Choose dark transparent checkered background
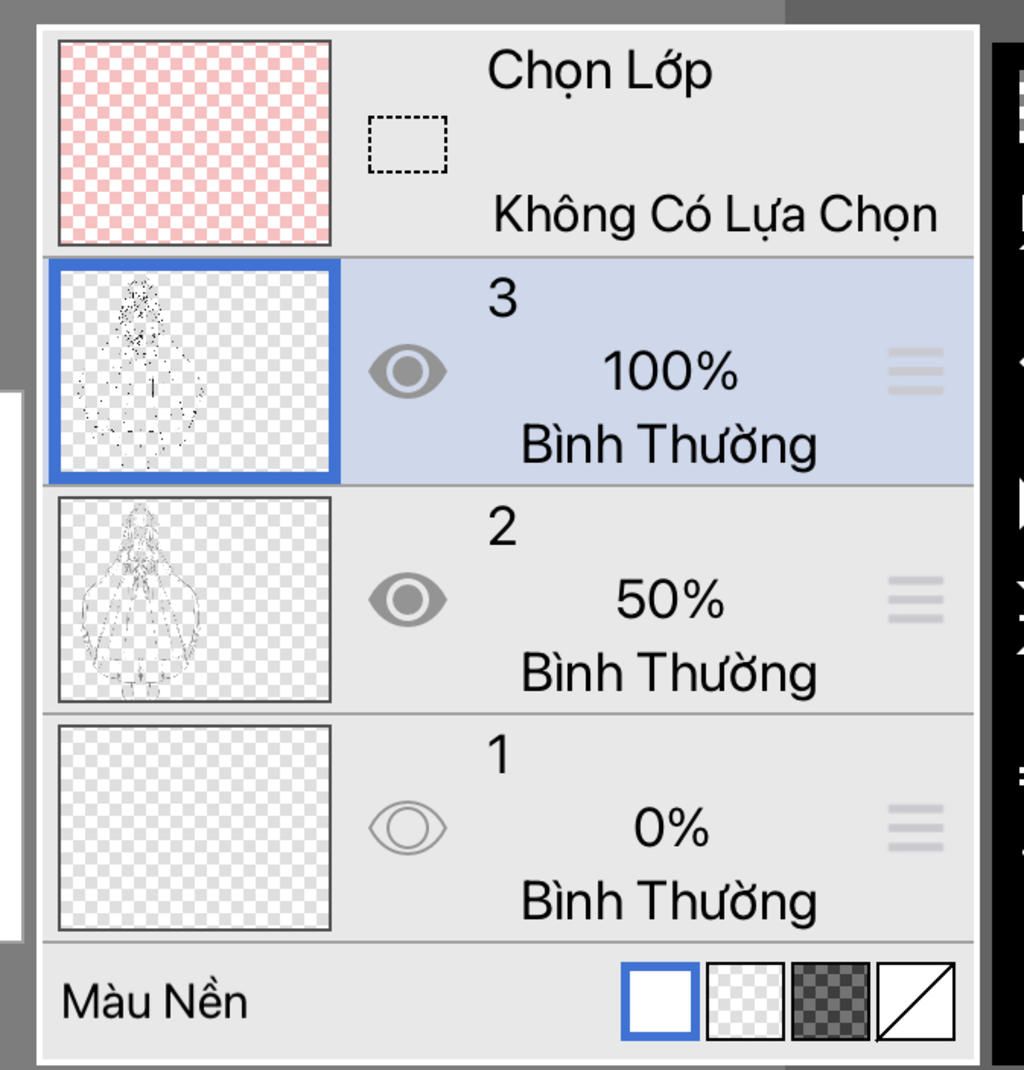The image size is (1024, 1070). coord(830,1001)
